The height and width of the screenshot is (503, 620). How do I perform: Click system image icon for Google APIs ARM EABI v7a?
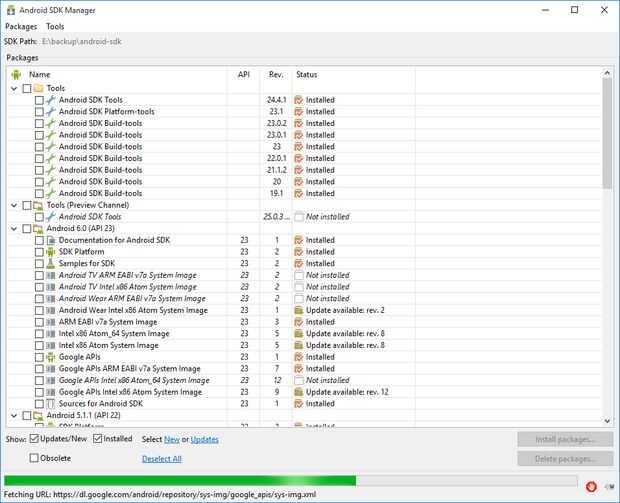[x=51, y=369]
